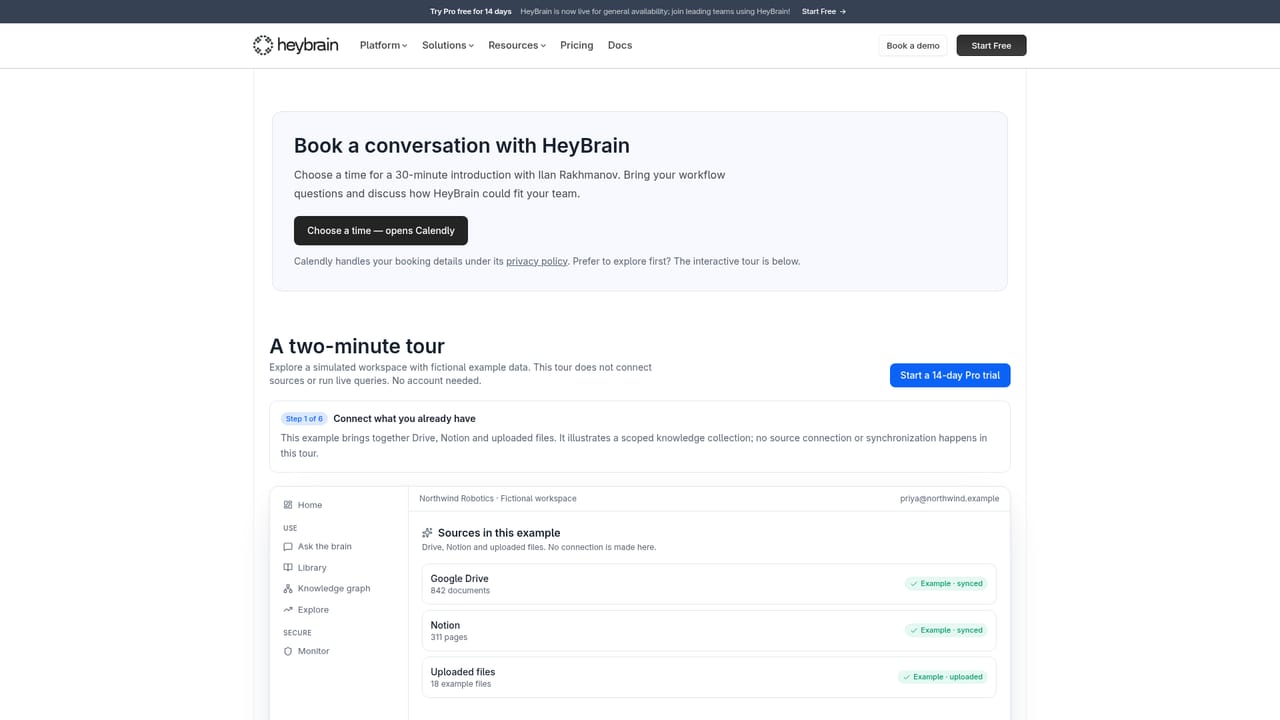
Task: Select the Explore trend icon
Action: [288, 610]
